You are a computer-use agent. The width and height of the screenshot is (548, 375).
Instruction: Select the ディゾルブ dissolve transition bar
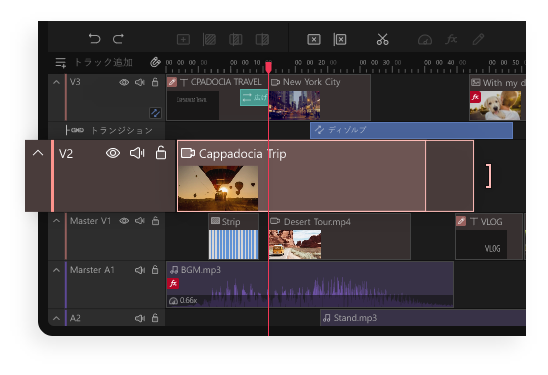point(411,130)
